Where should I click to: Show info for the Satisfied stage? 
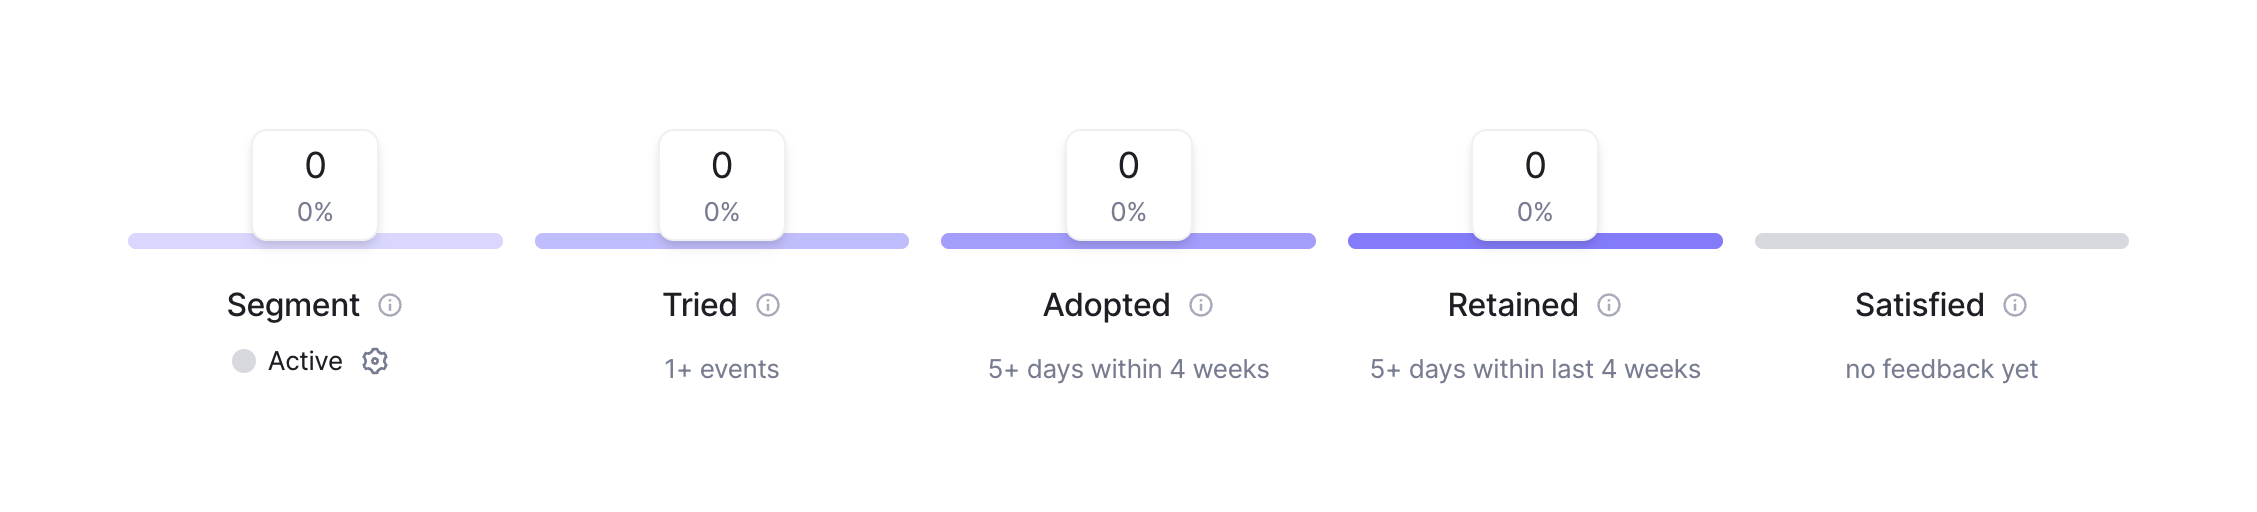pyautogui.click(x=2015, y=305)
